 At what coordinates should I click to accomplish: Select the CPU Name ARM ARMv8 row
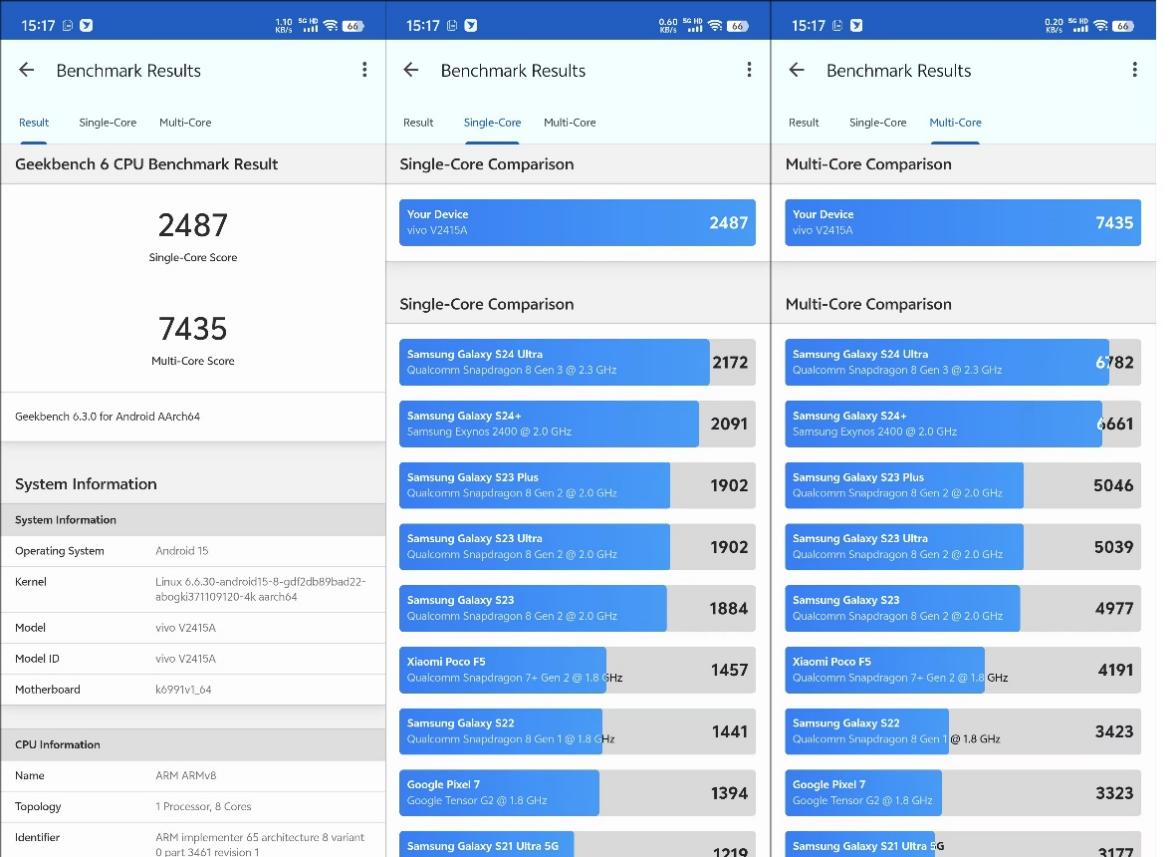click(193, 775)
